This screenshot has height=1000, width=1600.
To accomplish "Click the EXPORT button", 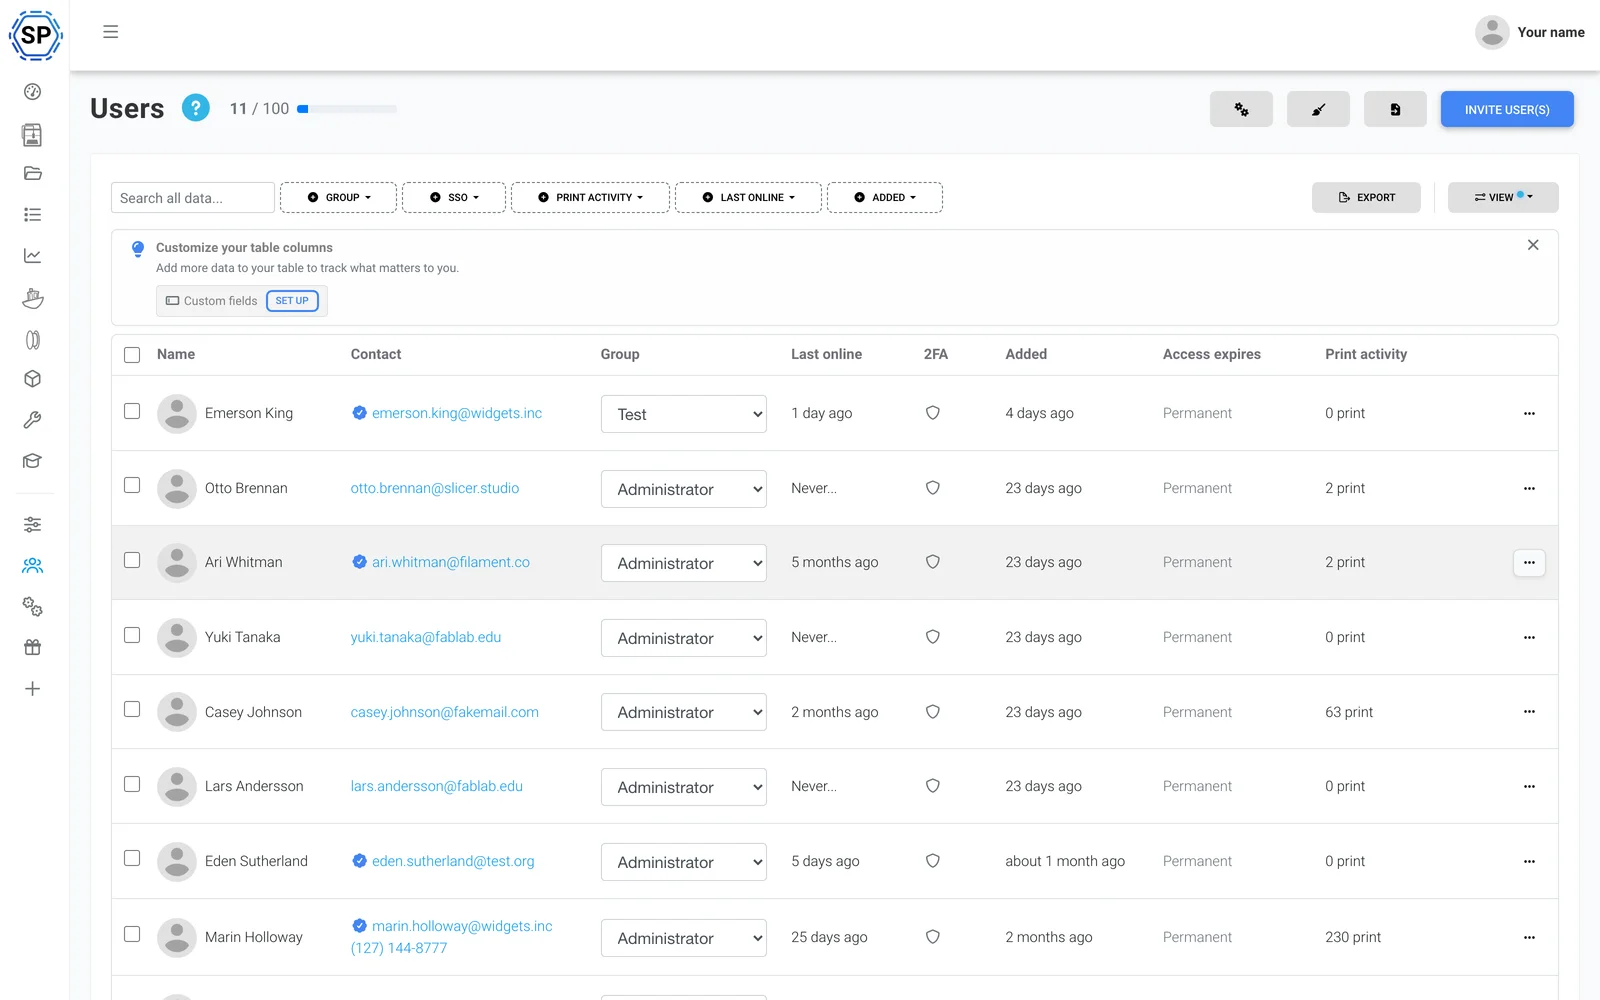I will 1366,198.
